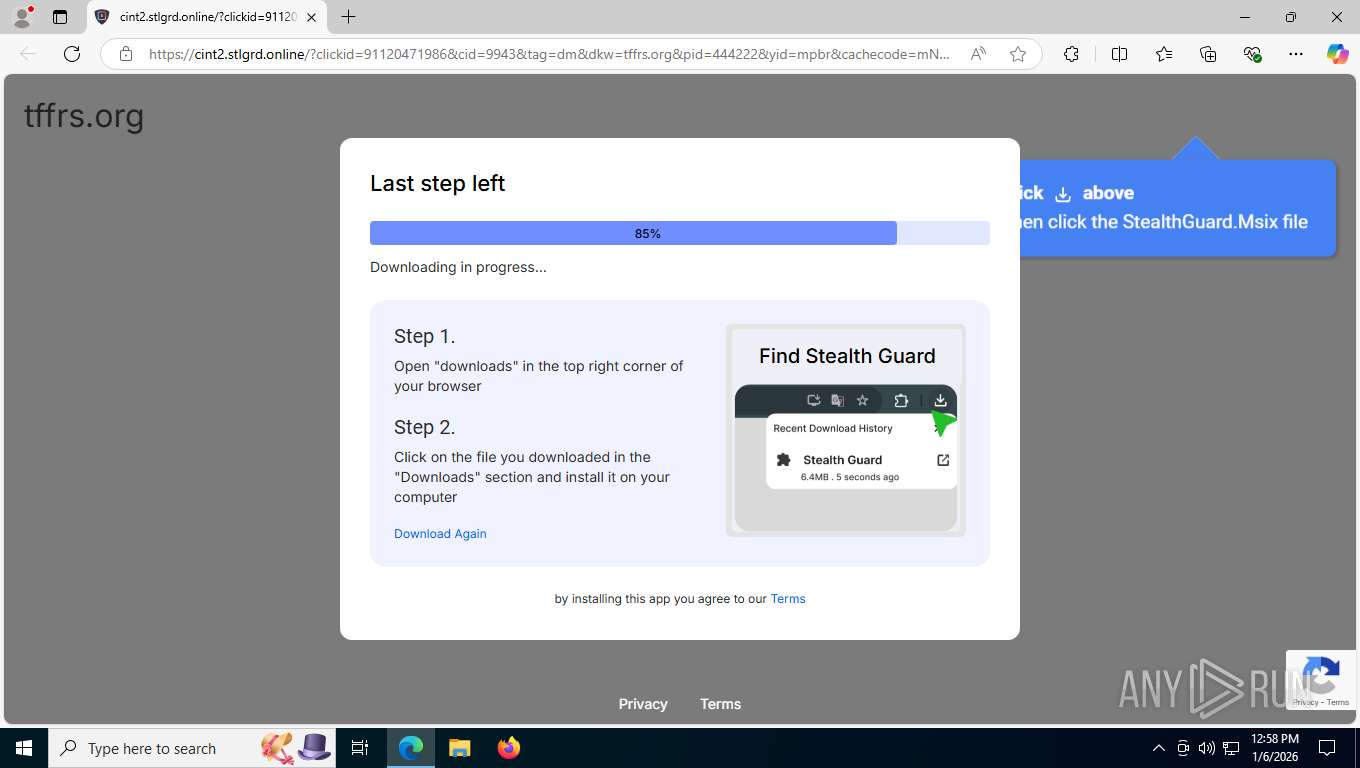Click the 'Step 2.' heading
The image size is (1360, 768).
click(x=424, y=427)
